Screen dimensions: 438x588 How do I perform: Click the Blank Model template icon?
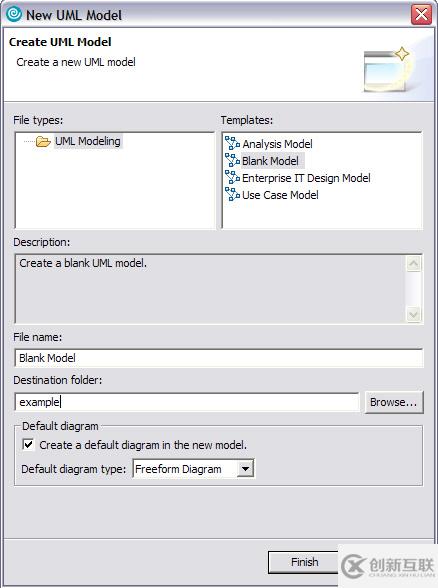(x=232, y=160)
